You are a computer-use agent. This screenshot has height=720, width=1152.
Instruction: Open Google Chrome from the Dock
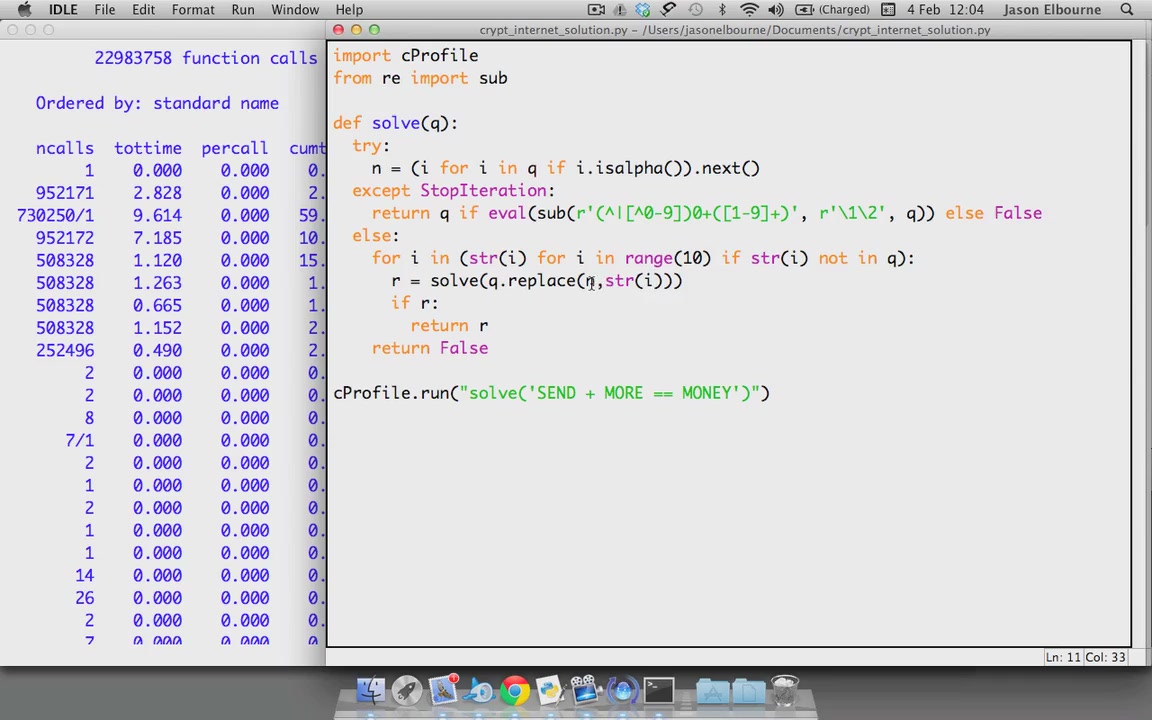pyautogui.click(x=515, y=691)
